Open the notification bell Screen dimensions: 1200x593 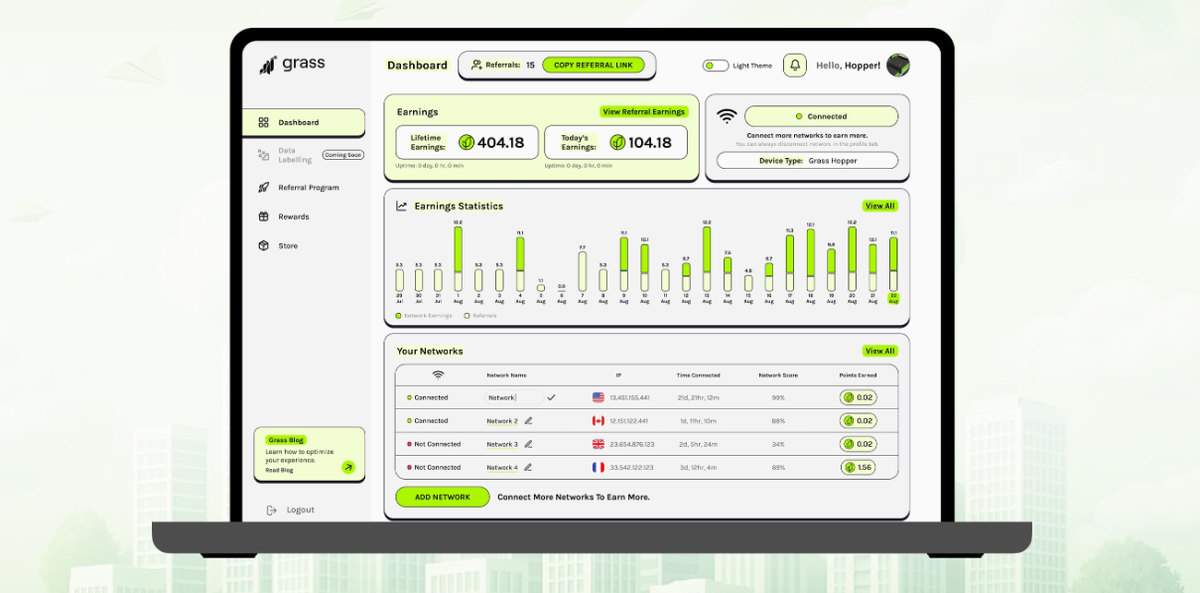795,65
